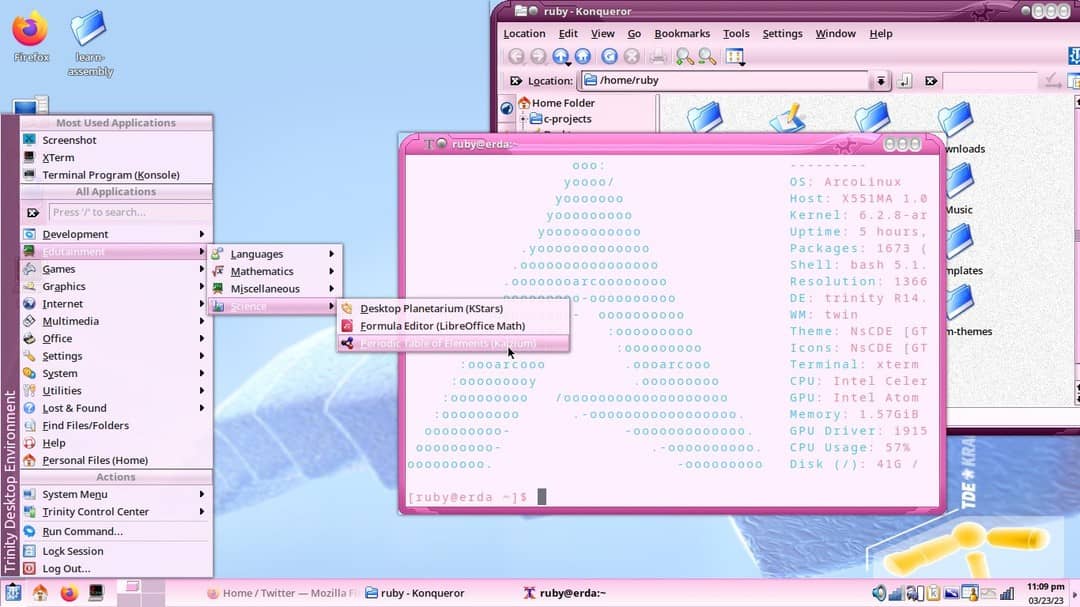Click the terminal launcher icon in taskbar
The height and width of the screenshot is (607, 1080).
(96, 593)
